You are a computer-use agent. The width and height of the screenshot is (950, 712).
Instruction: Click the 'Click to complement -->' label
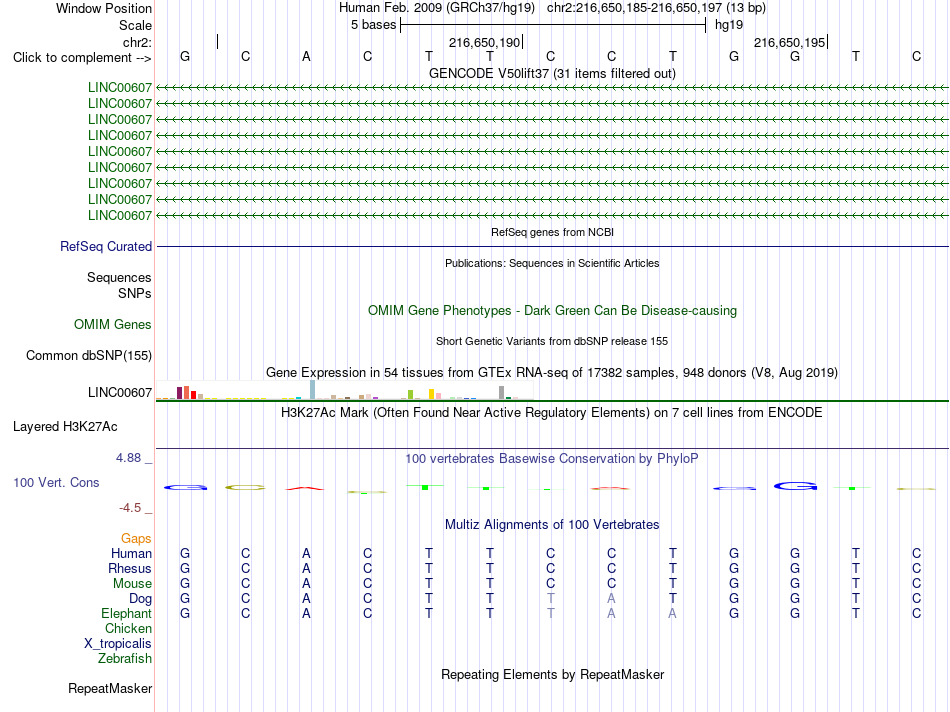(x=82, y=58)
